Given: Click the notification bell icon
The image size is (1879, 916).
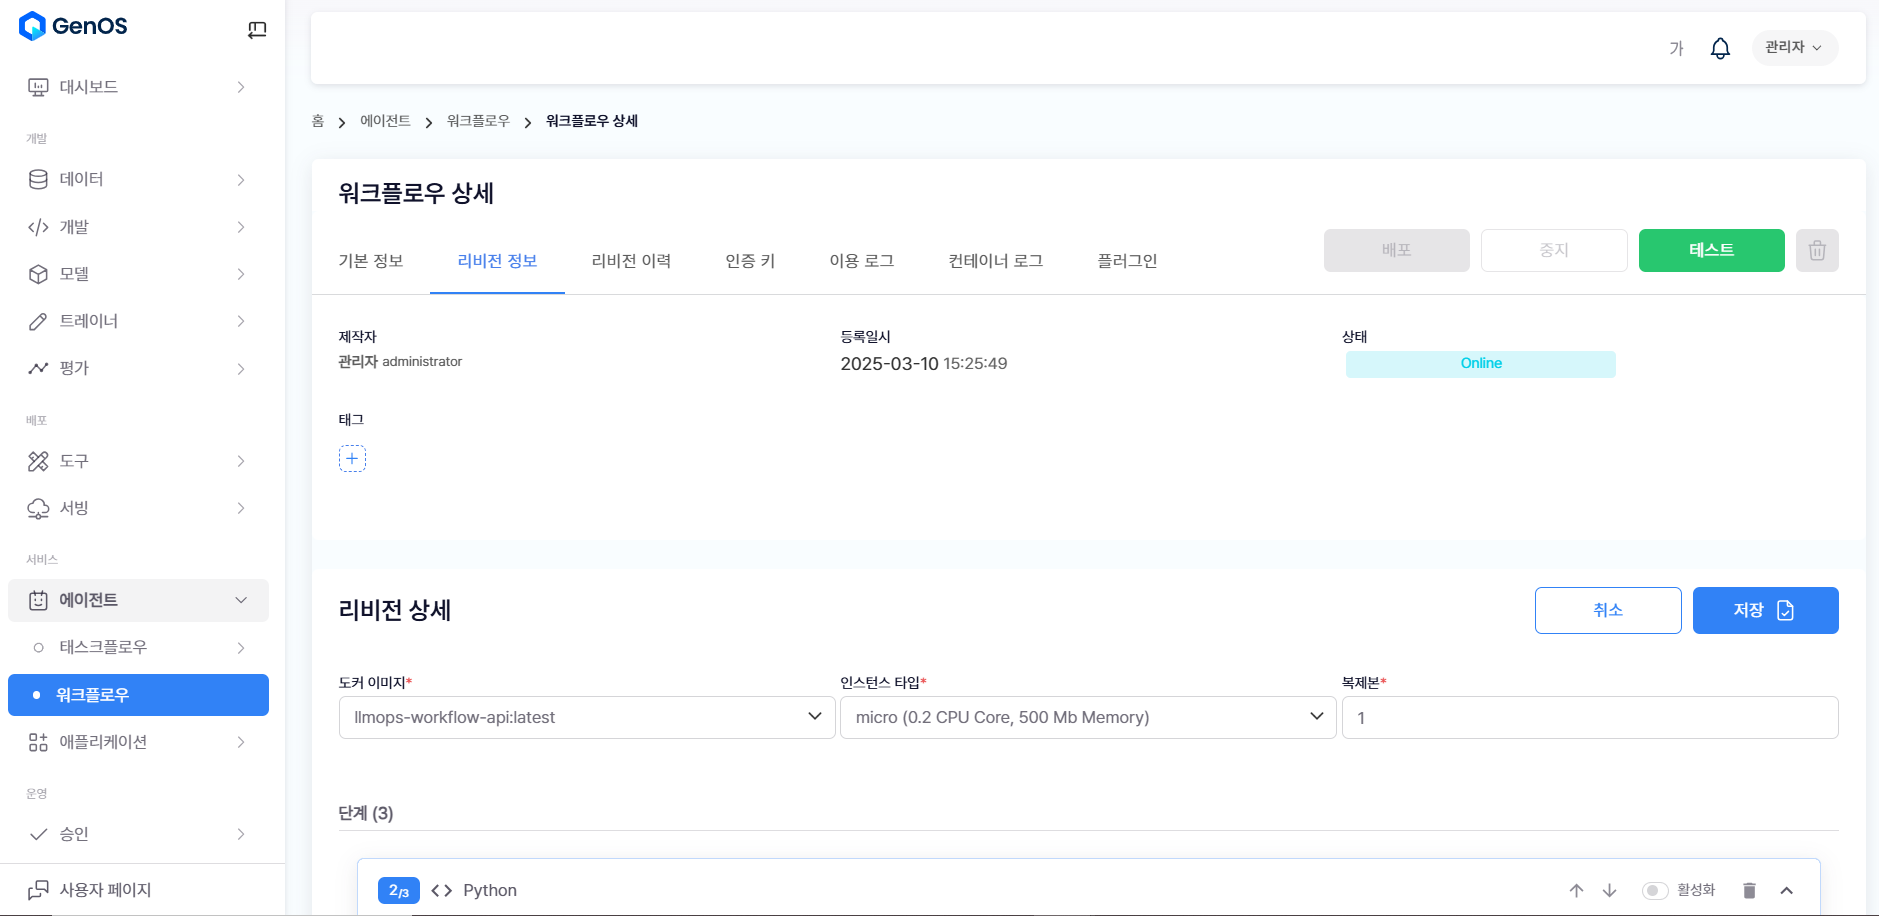Looking at the screenshot, I should [1720, 48].
